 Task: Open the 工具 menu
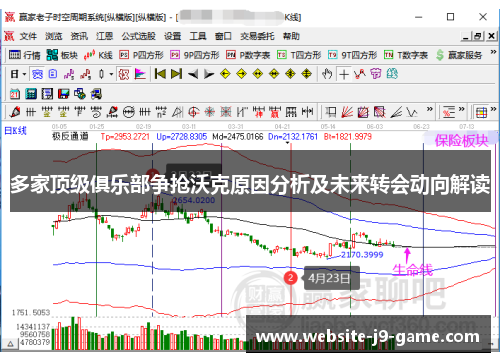coord(198,36)
